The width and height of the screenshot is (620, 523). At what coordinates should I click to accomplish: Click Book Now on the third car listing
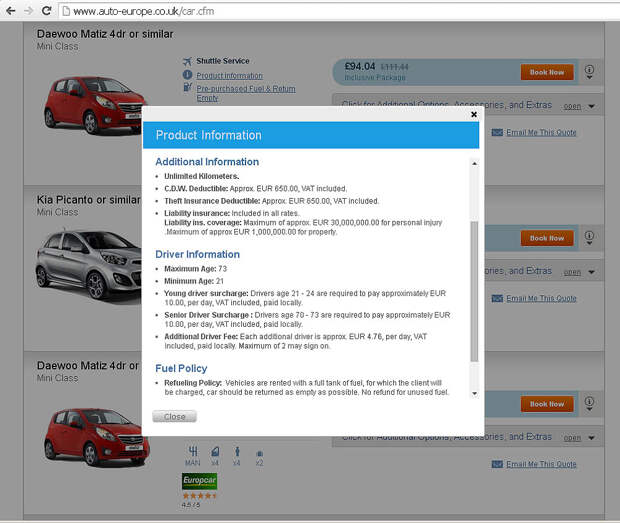click(x=547, y=404)
